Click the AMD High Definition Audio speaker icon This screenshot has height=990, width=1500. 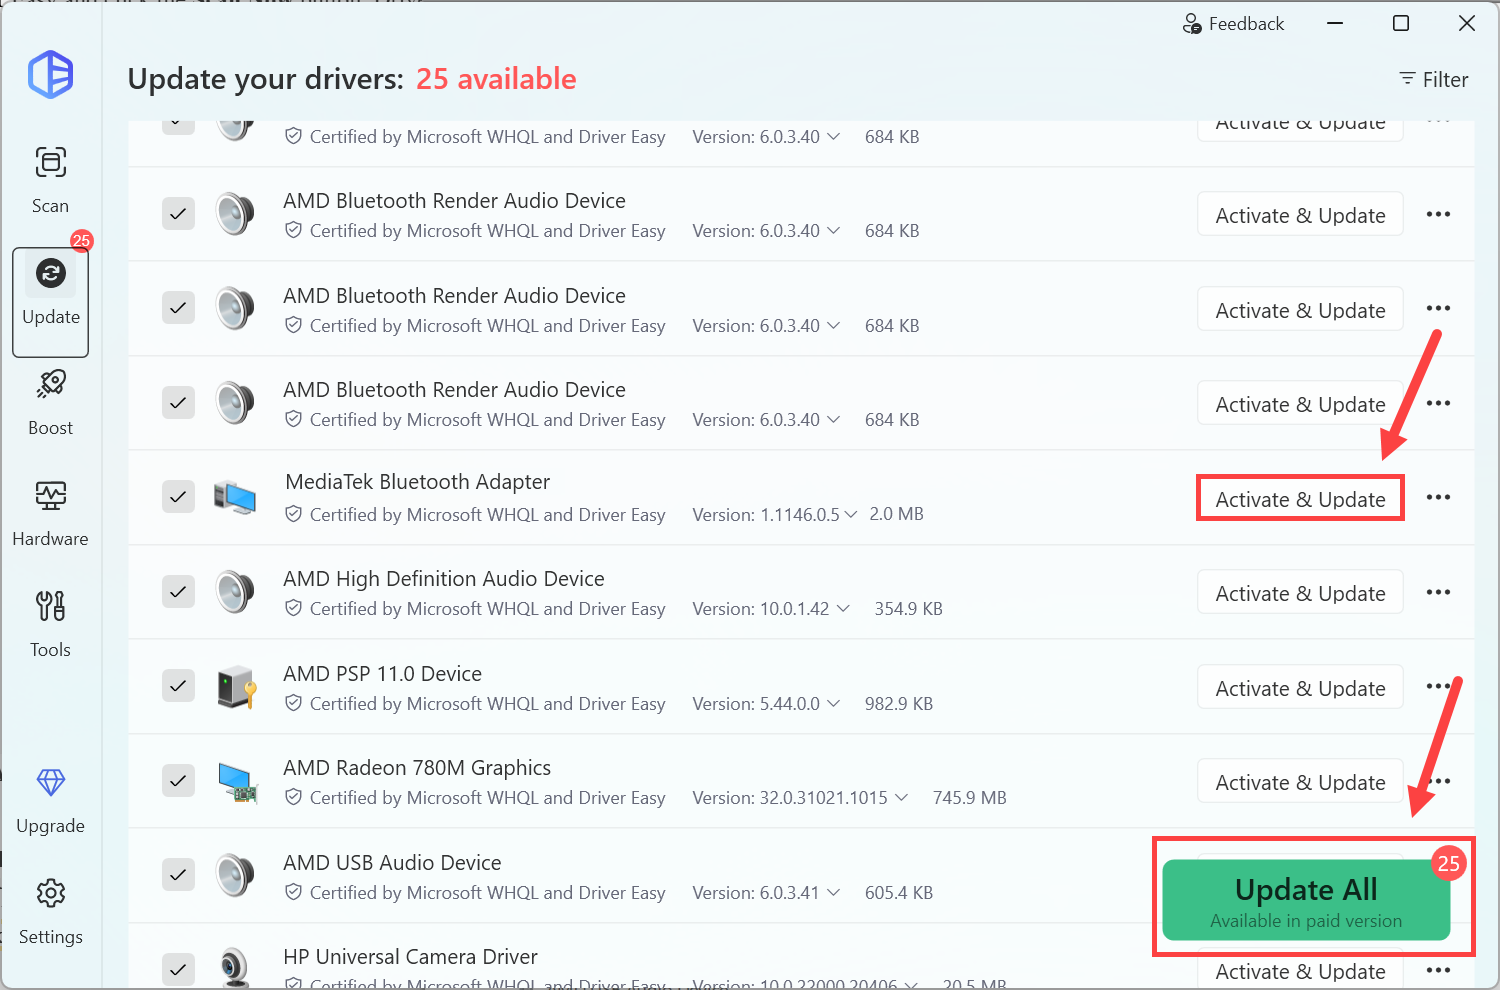coord(235,592)
